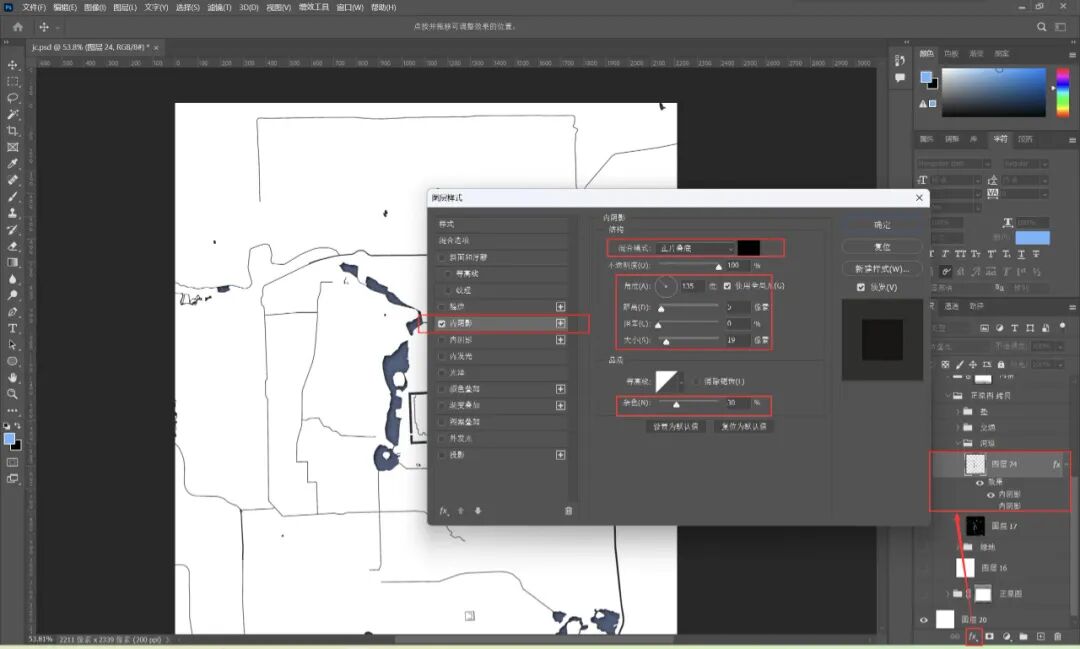Image resolution: width=1080 pixels, height=649 pixels.
Task: Open the blend mode dropdown in Inner Shadow settings
Action: click(696, 248)
